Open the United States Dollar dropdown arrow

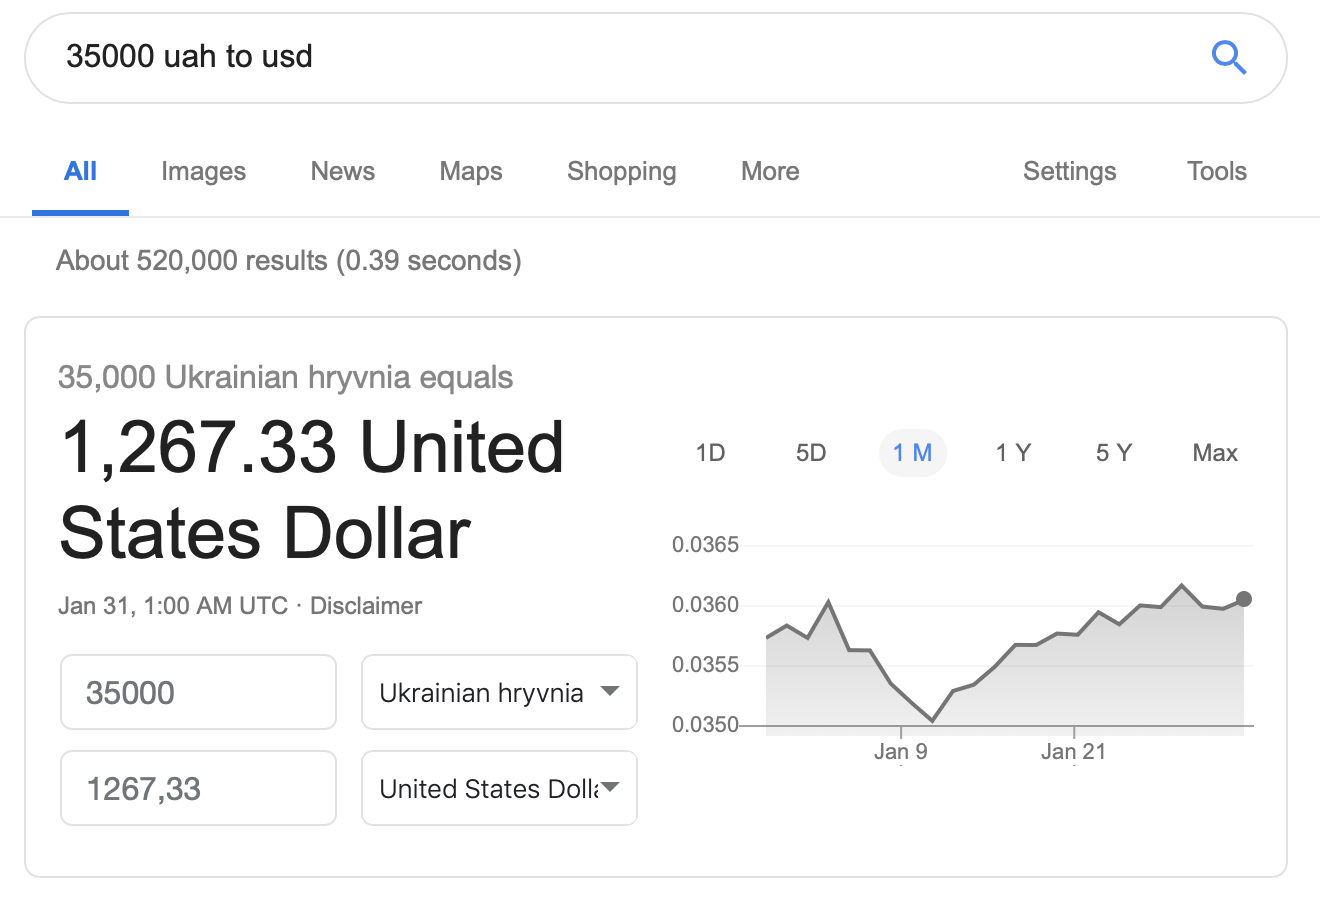click(609, 787)
